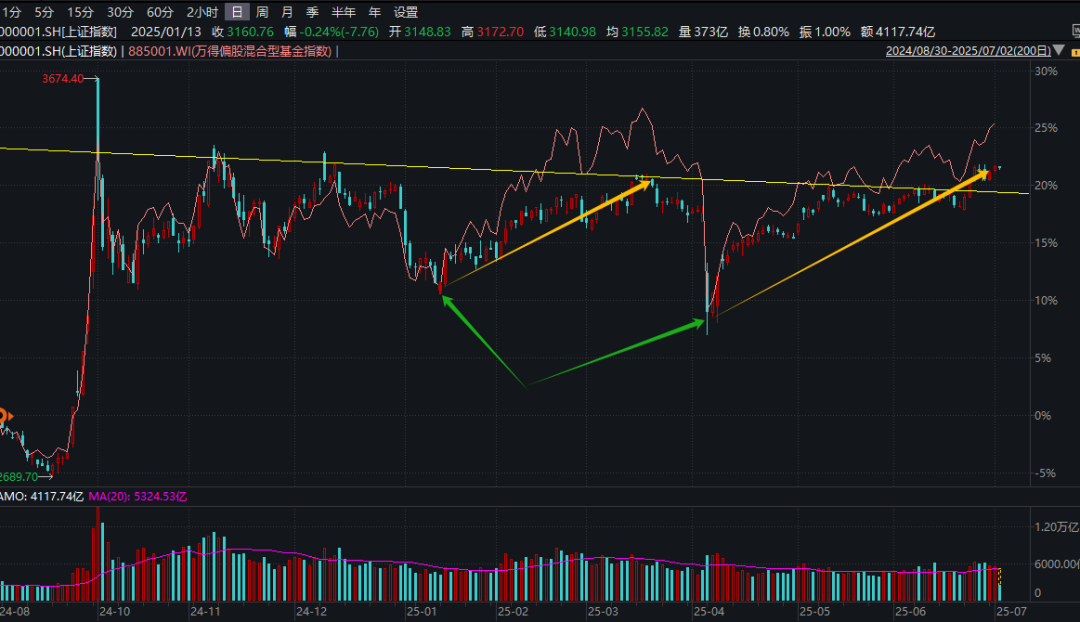Click the 10% mark on right axis

[x=1046, y=300]
